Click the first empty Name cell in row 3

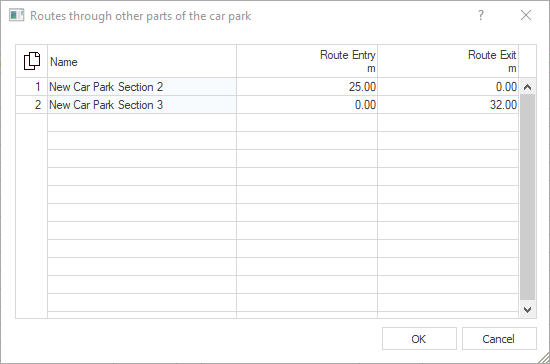tap(142, 122)
